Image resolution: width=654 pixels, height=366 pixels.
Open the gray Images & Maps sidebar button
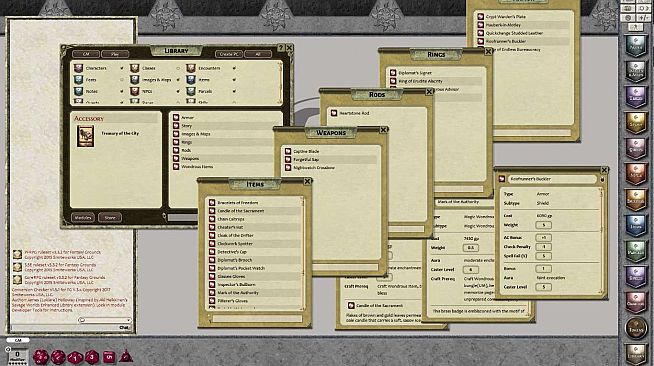pos(636,71)
